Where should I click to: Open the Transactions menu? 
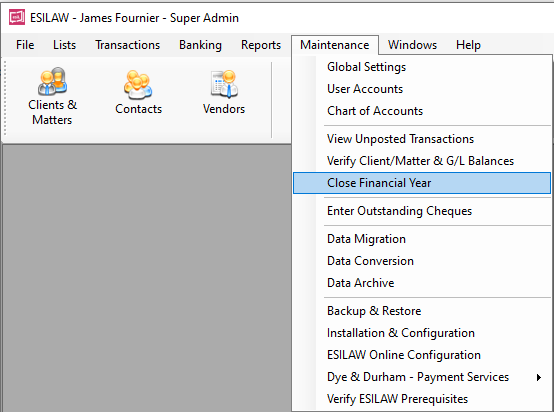pos(127,45)
